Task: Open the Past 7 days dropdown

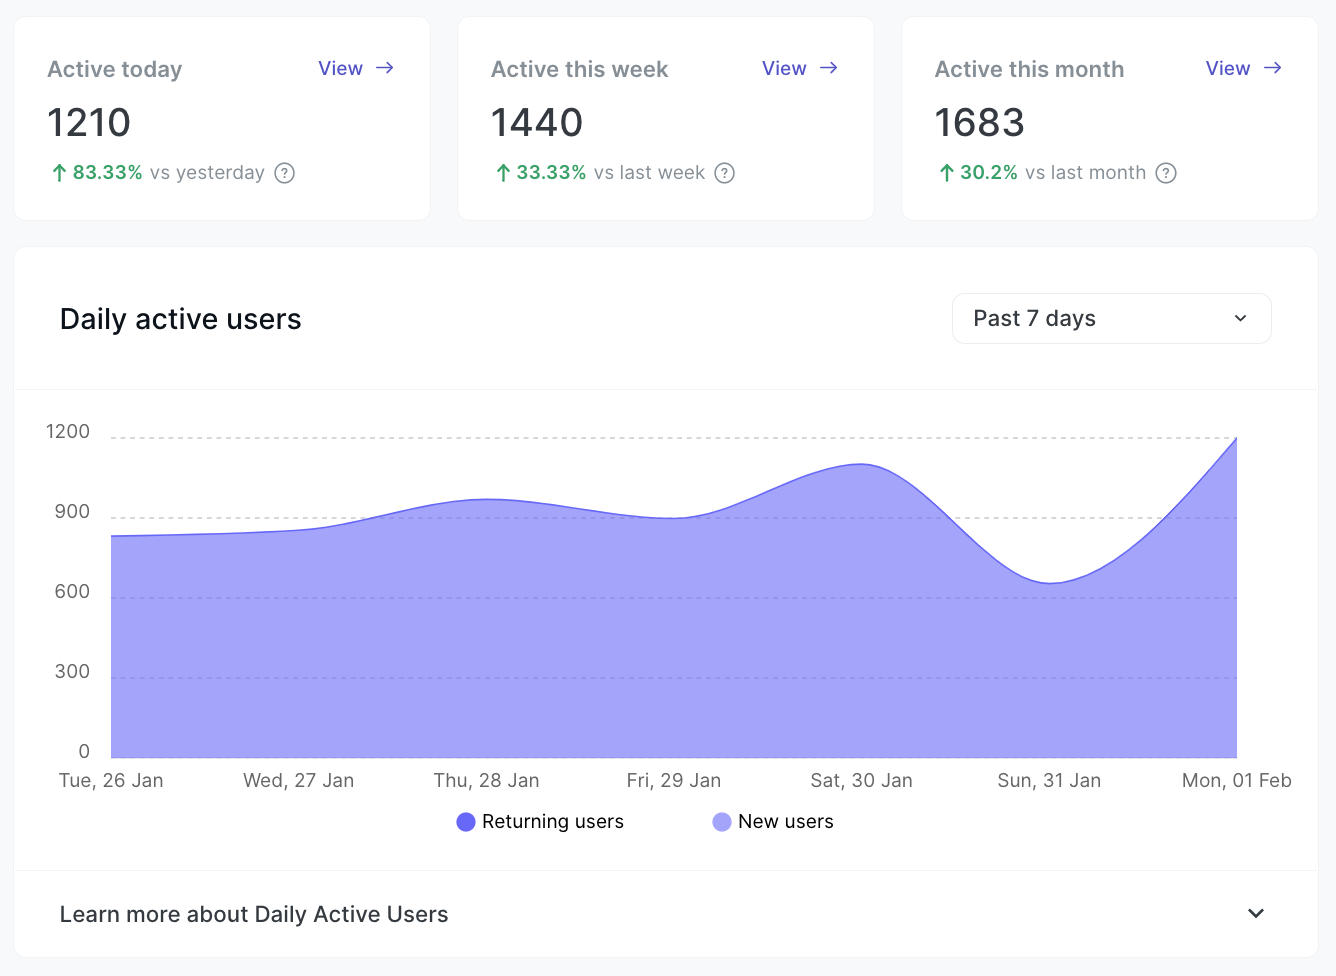Action: pos(1111,319)
